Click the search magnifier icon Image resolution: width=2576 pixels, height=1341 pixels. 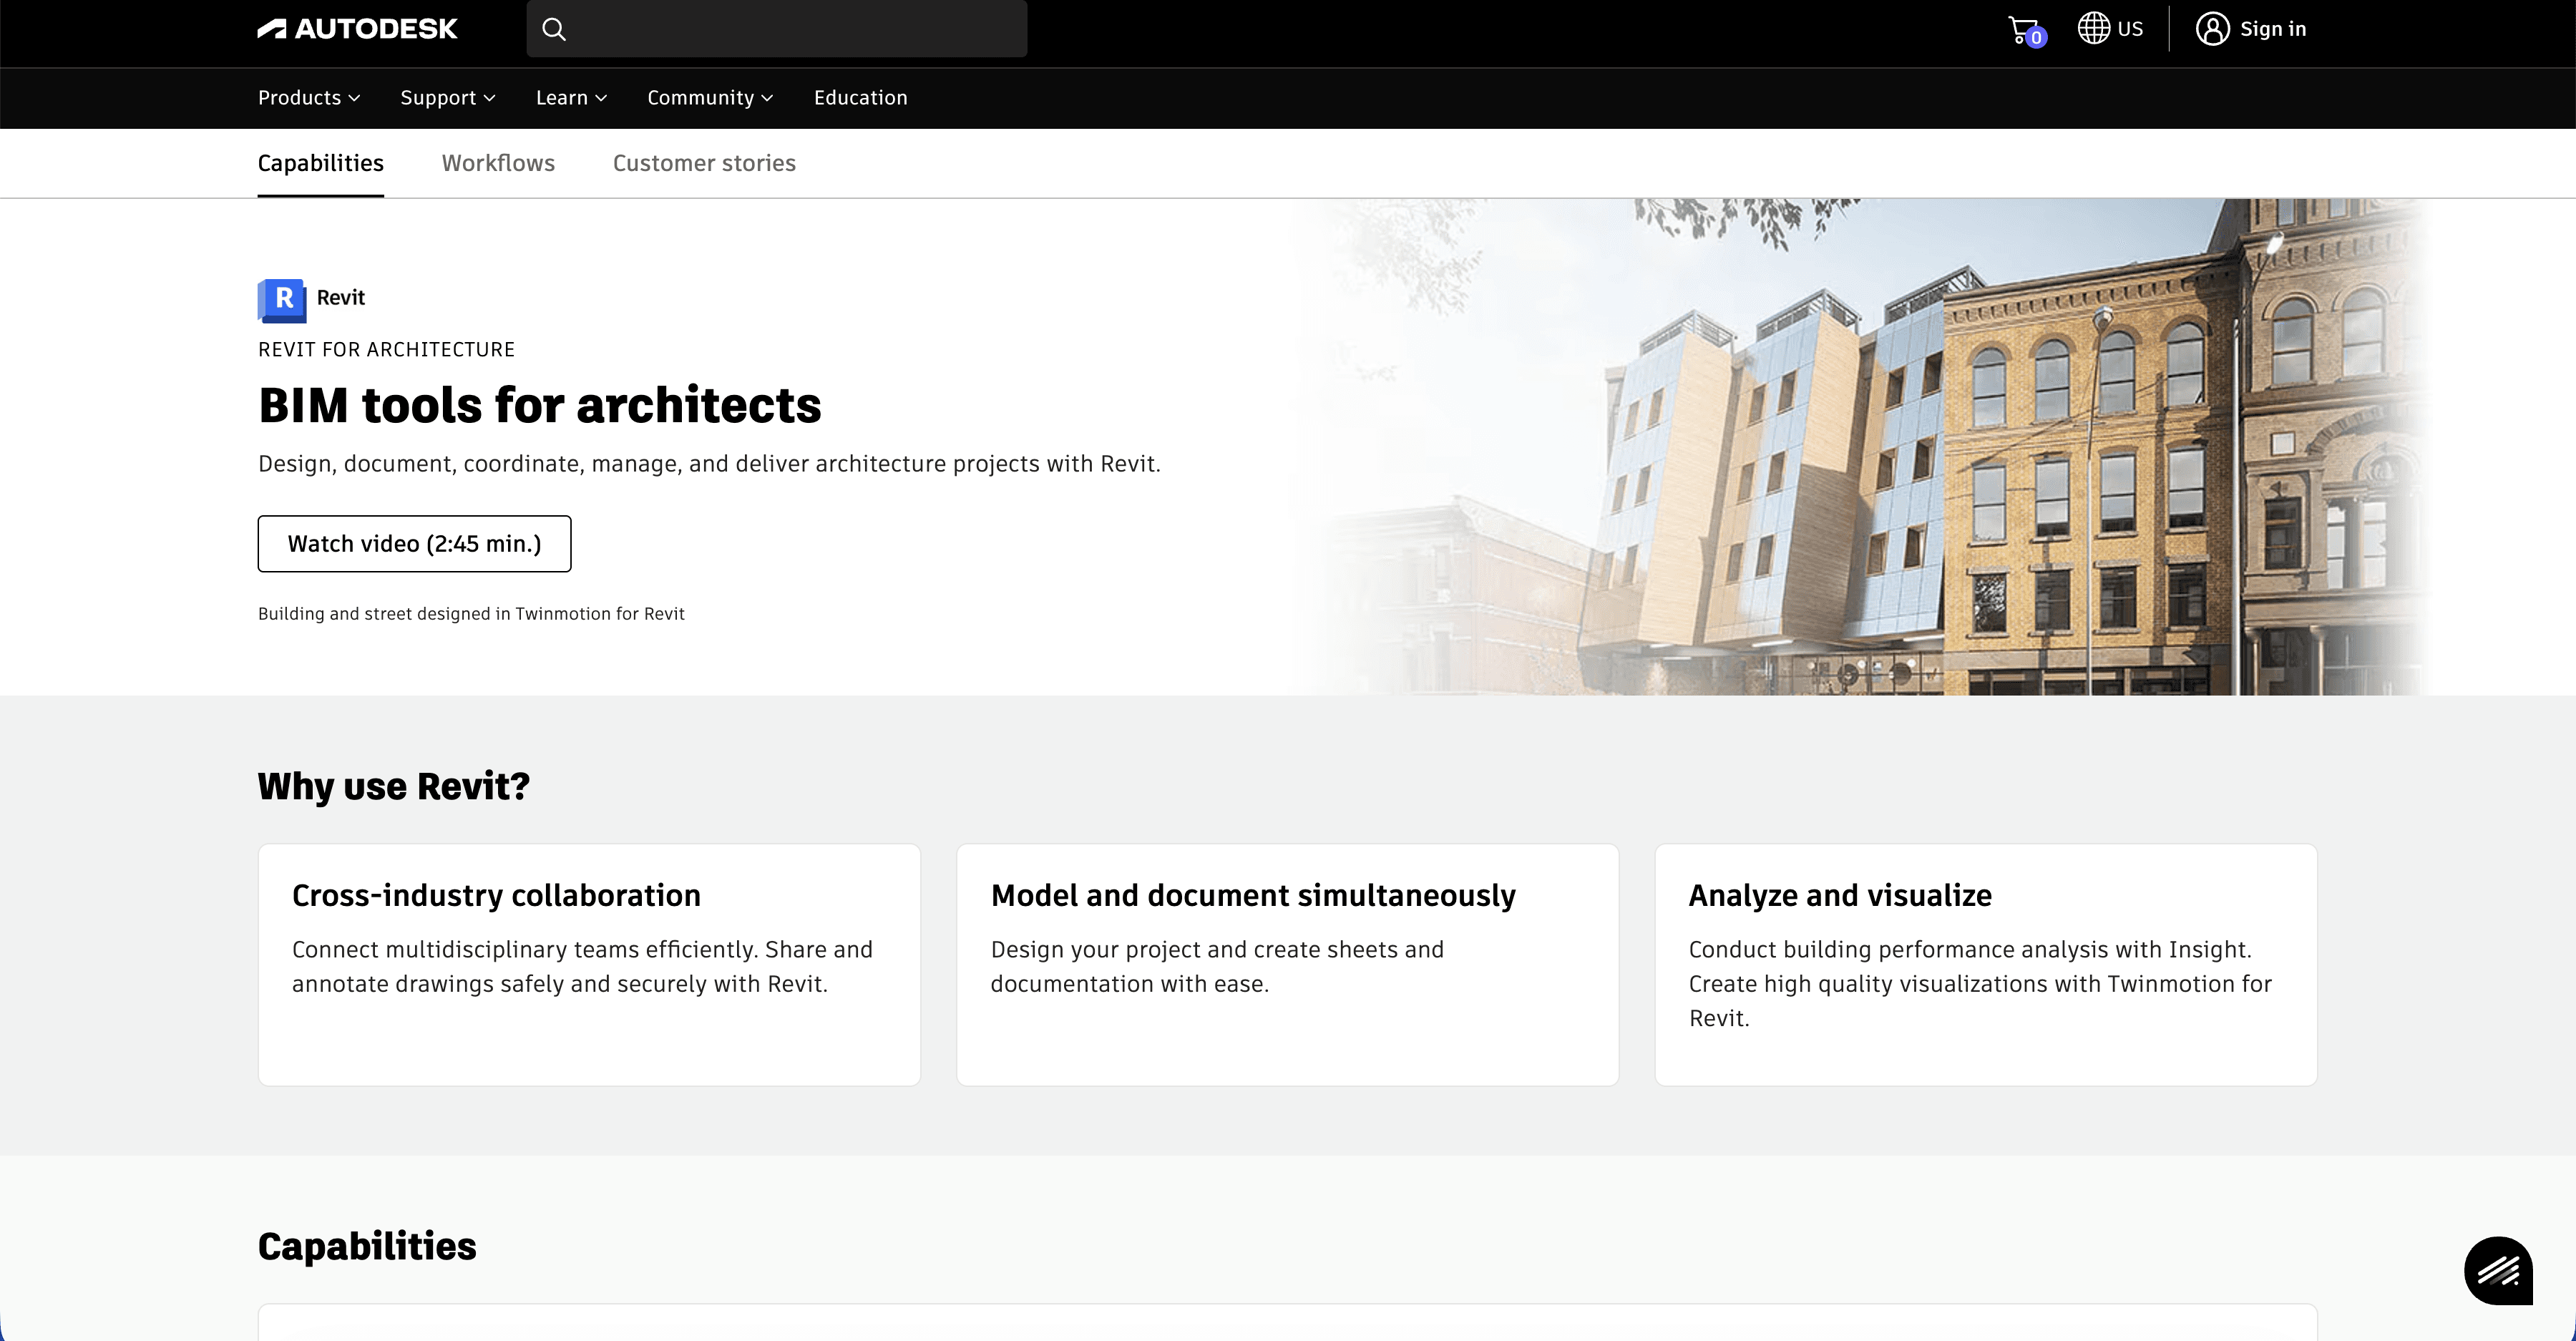pos(554,29)
